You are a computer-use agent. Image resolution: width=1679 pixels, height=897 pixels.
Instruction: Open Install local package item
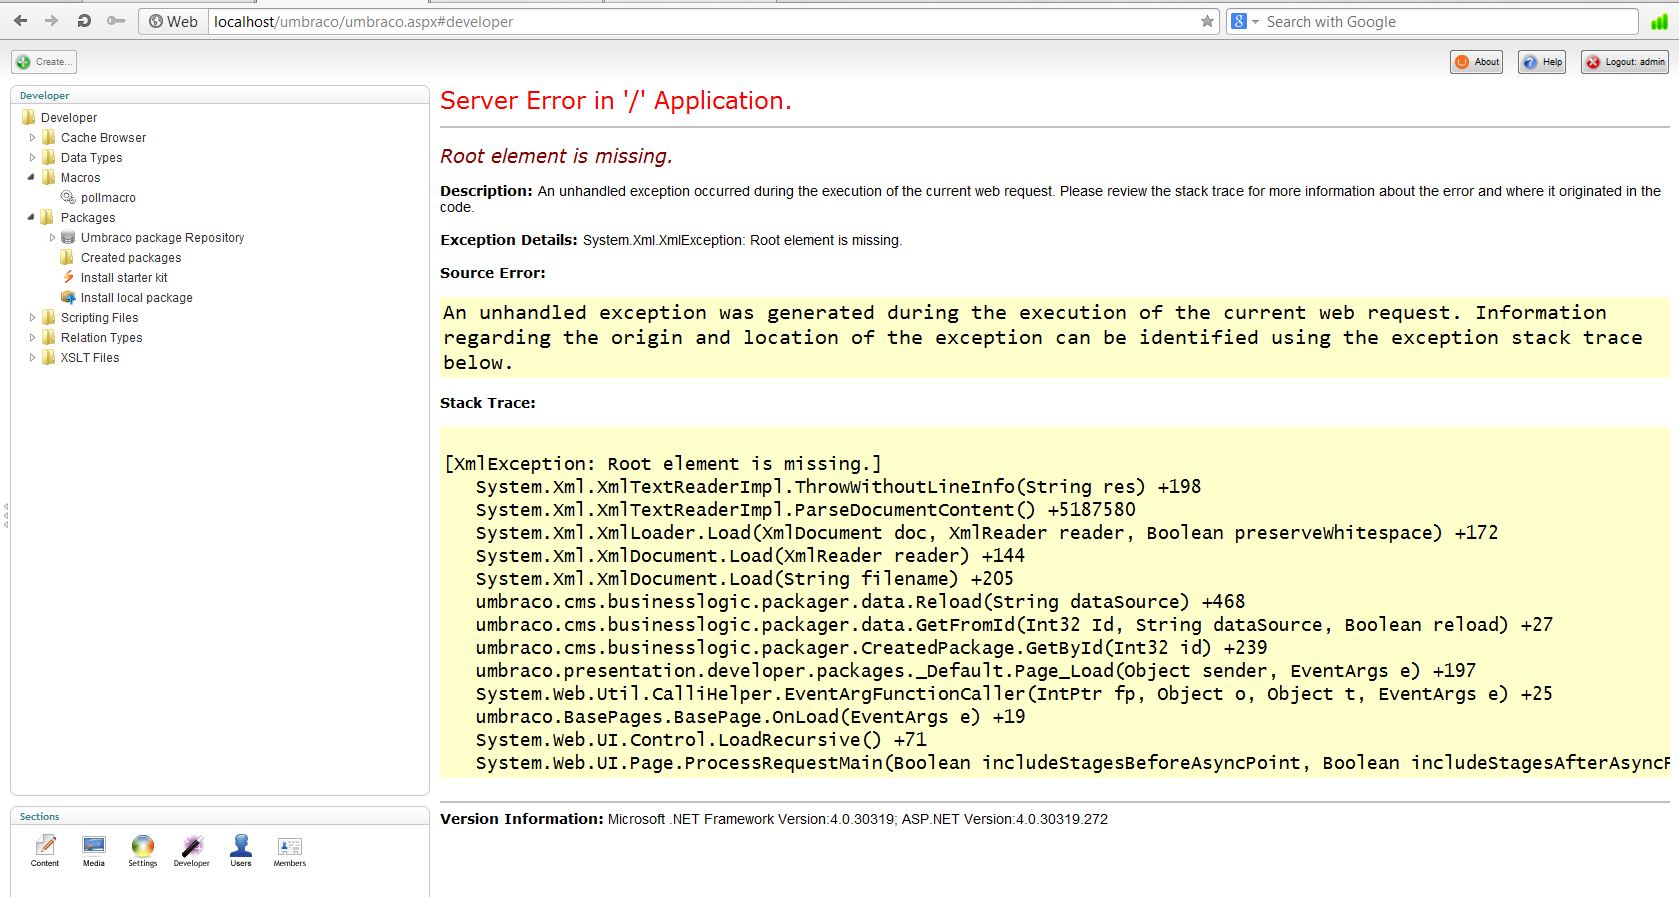pyautogui.click(x=136, y=298)
